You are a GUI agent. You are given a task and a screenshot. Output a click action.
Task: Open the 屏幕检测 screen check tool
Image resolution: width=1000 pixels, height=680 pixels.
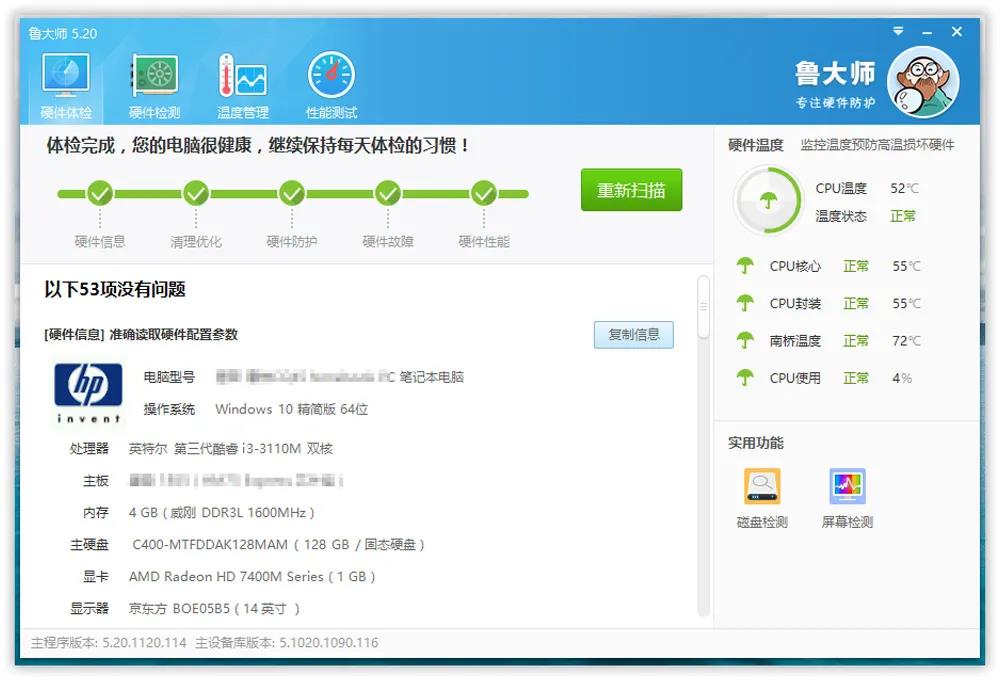[x=847, y=498]
